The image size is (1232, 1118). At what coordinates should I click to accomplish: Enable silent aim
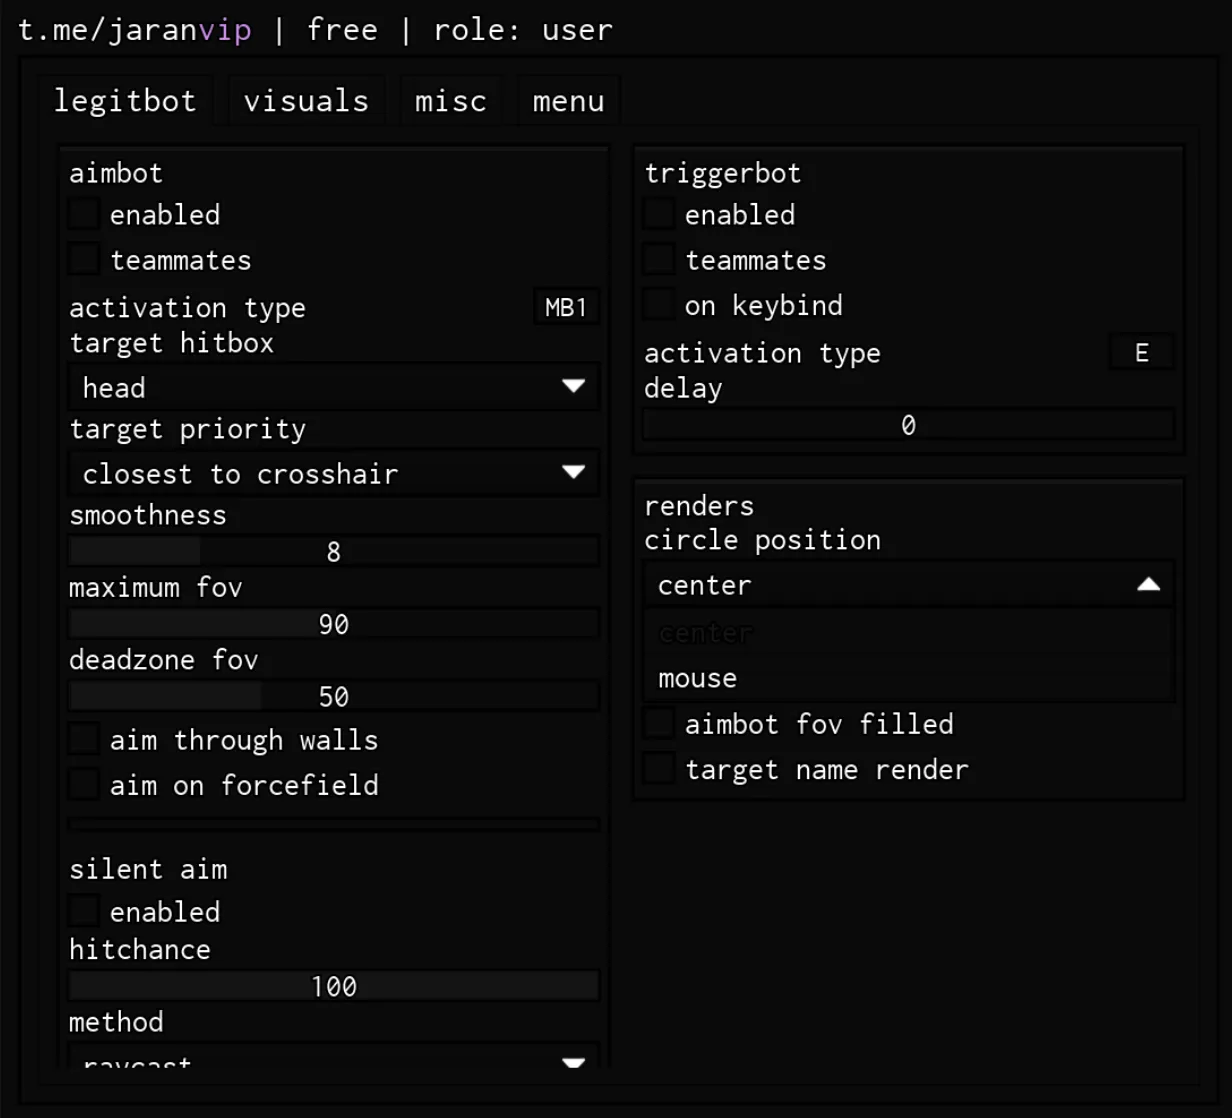(83, 910)
